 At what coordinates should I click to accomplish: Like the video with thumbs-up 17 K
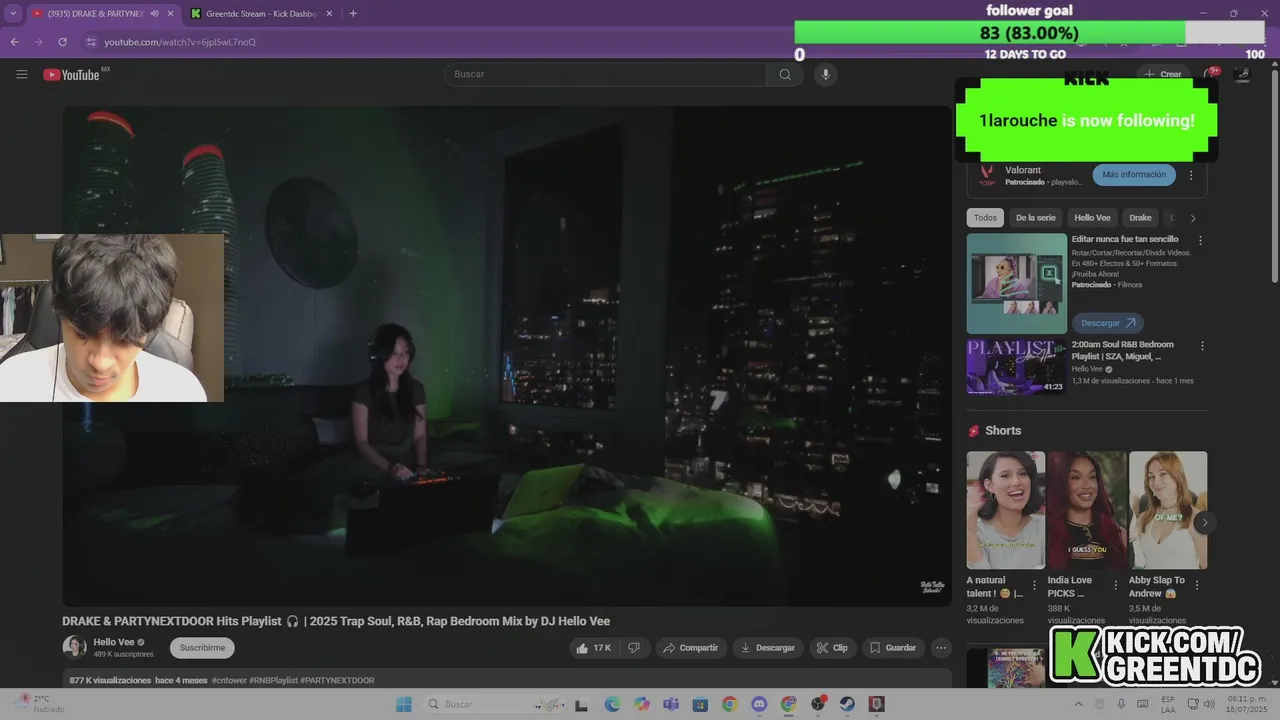click(x=592, y=648)
